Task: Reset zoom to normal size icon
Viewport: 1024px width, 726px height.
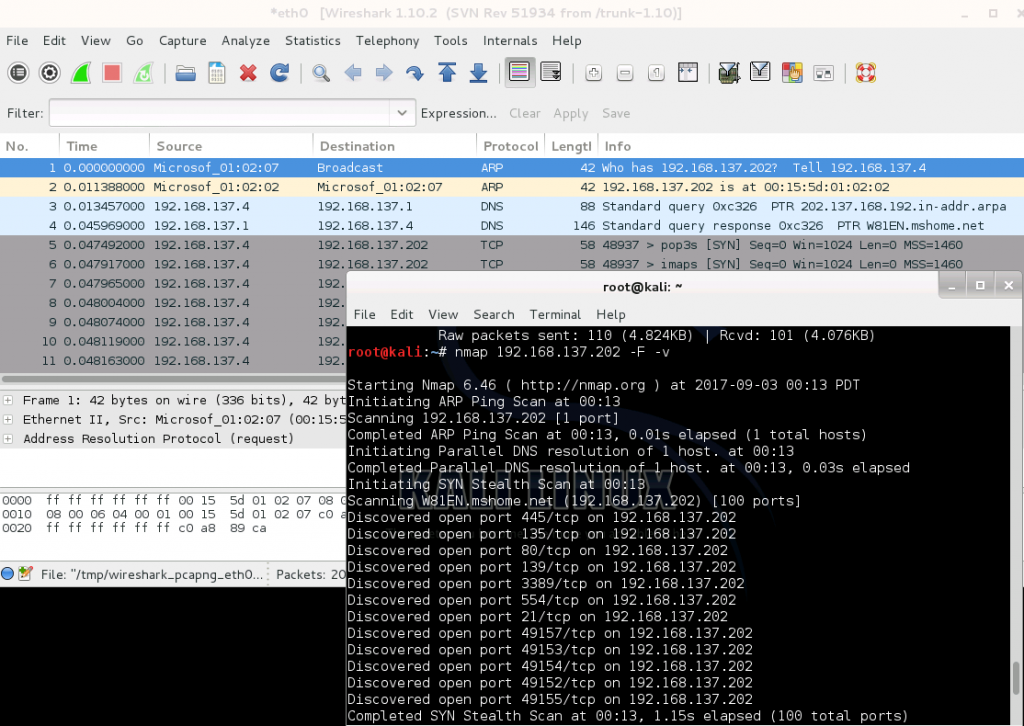Action: [656, 72]
